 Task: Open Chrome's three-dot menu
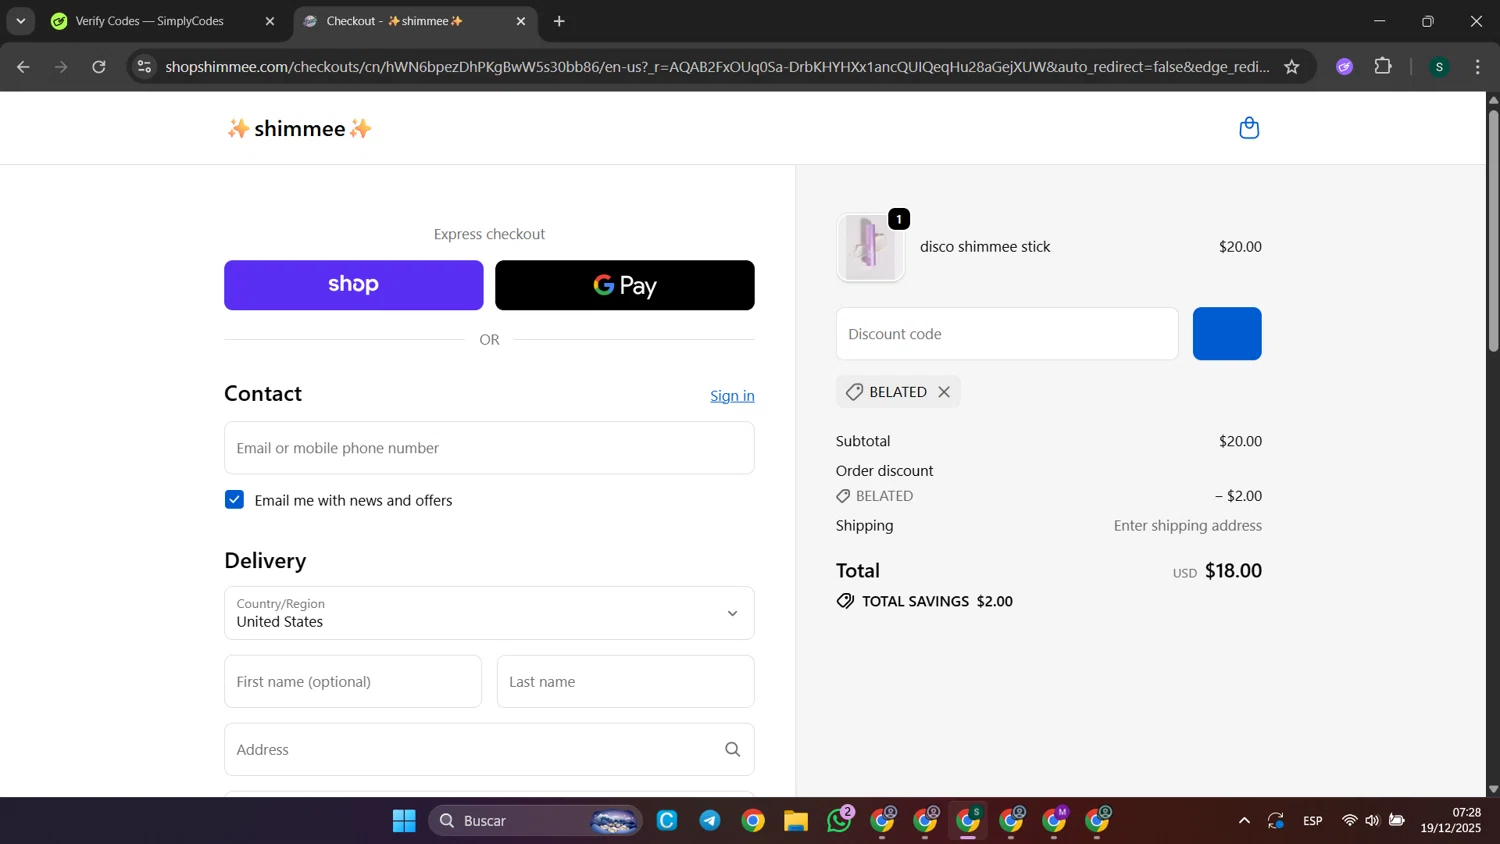click(1478, 67)
